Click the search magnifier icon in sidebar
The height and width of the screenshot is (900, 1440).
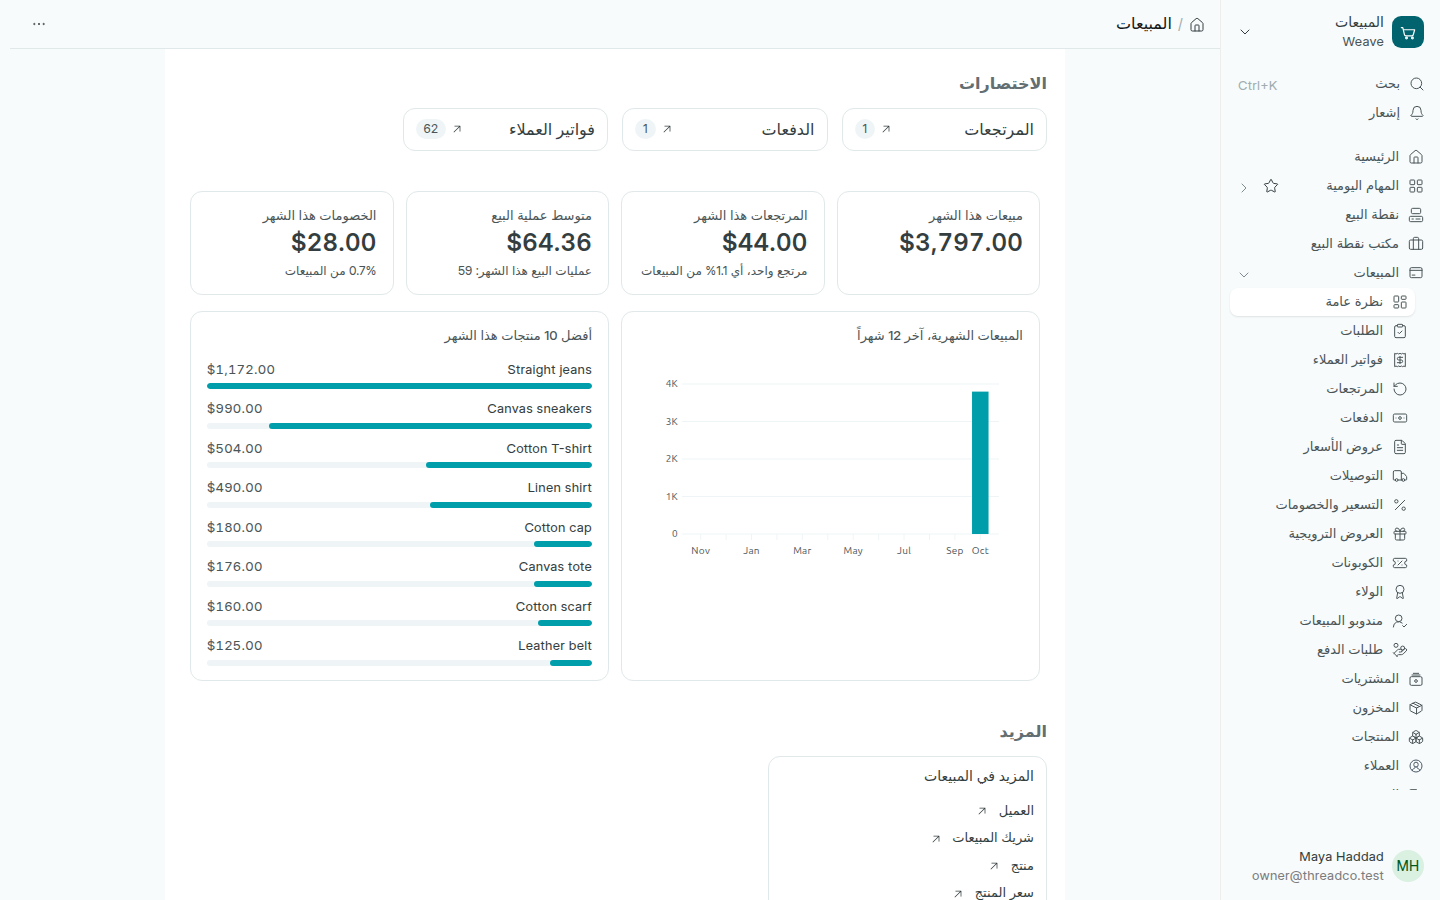coord(1416,84)
